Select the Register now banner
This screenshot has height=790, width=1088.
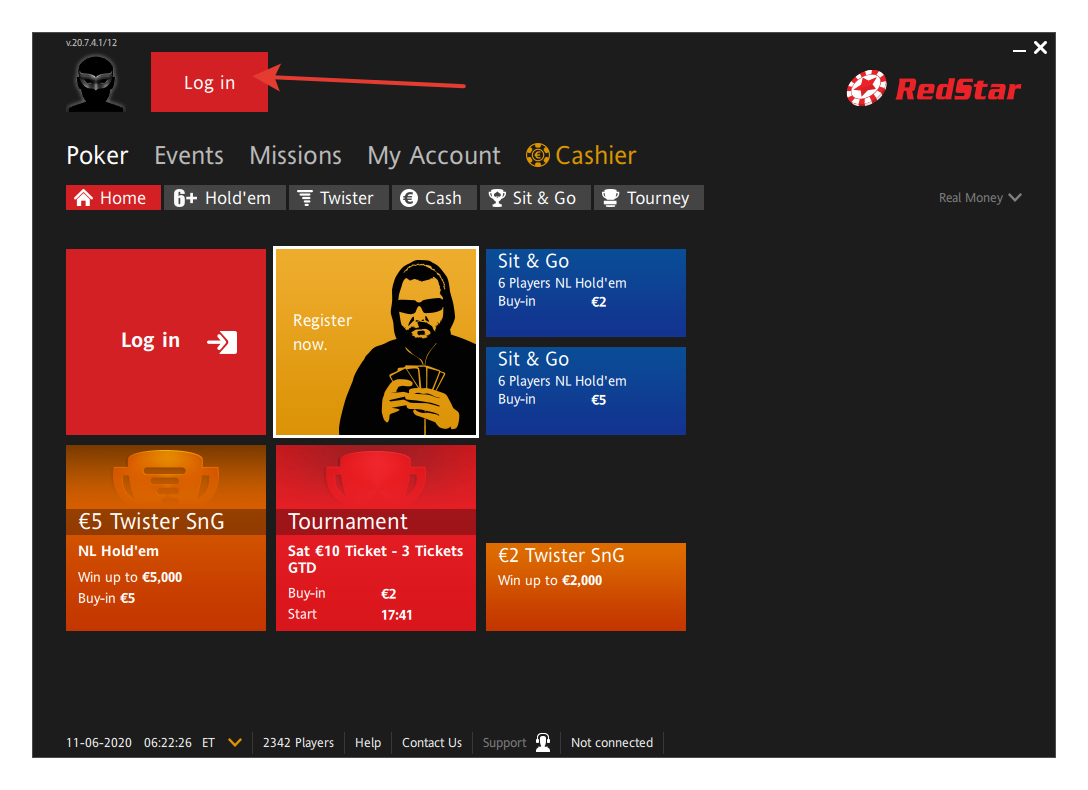(x=376, y=341)
